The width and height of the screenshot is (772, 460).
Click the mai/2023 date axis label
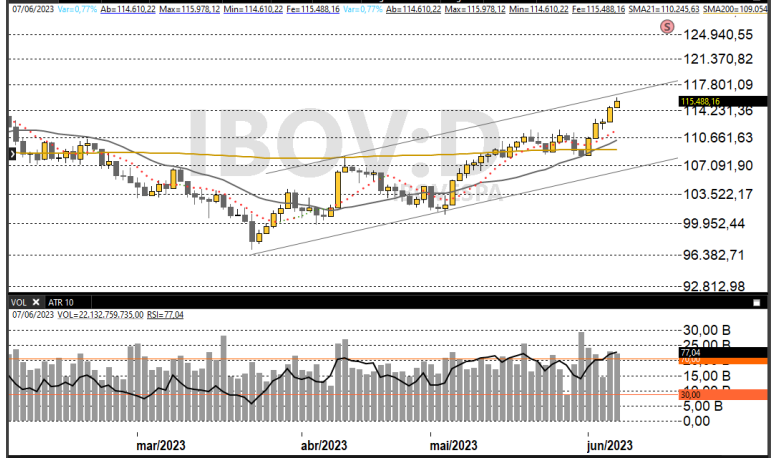(x=453, y=446)
